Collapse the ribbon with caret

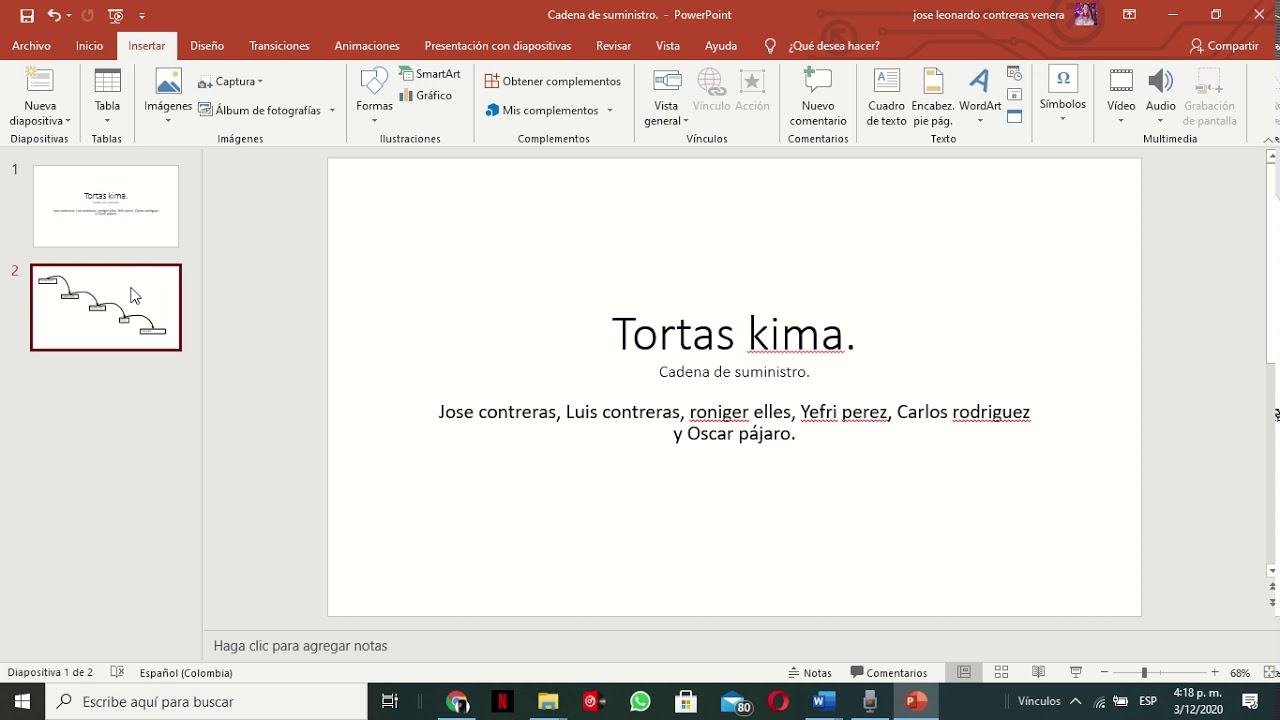tap(1270, 140)
